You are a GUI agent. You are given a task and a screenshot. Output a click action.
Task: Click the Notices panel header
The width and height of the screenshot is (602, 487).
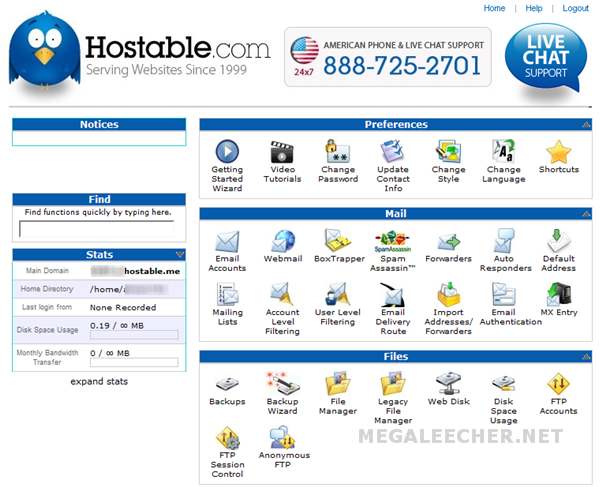tap(99, 124)
